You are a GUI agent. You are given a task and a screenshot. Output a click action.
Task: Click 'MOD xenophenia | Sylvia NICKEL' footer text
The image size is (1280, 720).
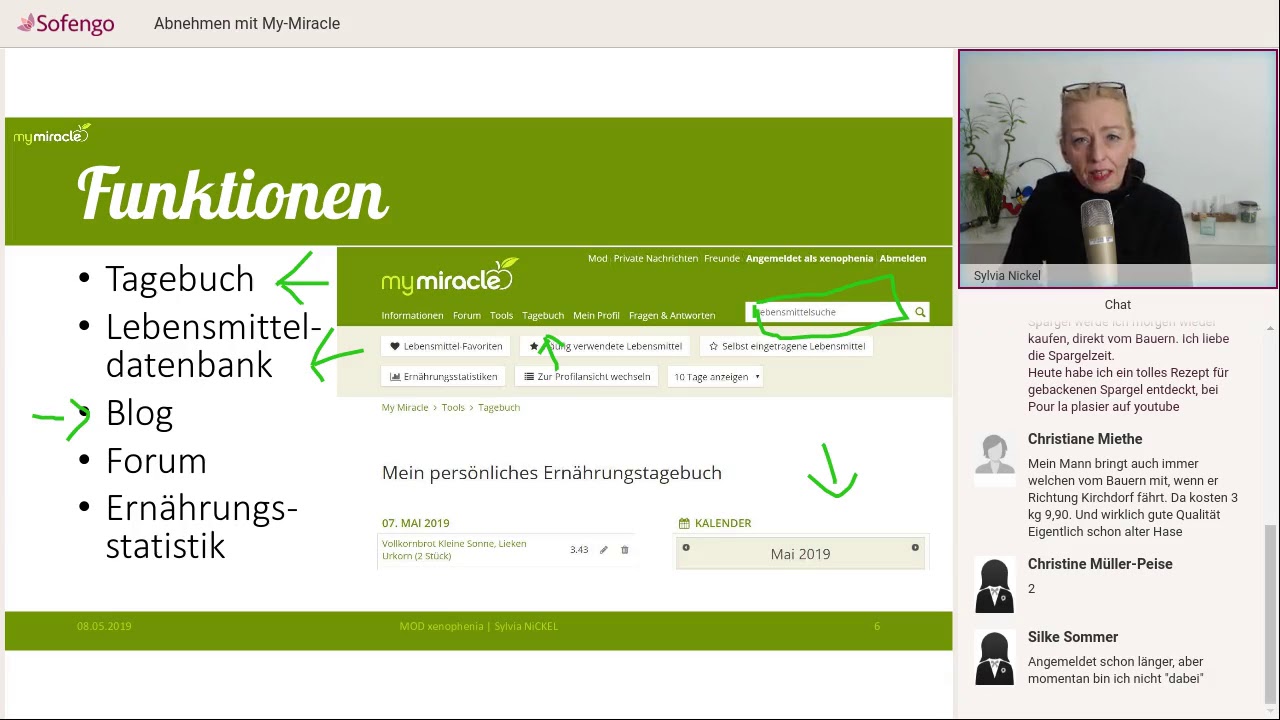pyautogui.click(x=479, y=626)
